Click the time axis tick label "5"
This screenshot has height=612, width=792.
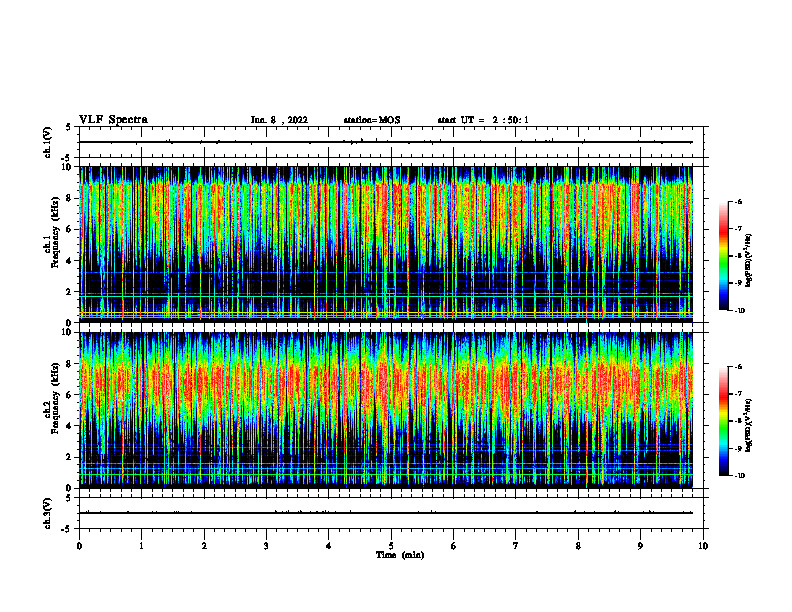pyautogui.click(x=391, y=546)
